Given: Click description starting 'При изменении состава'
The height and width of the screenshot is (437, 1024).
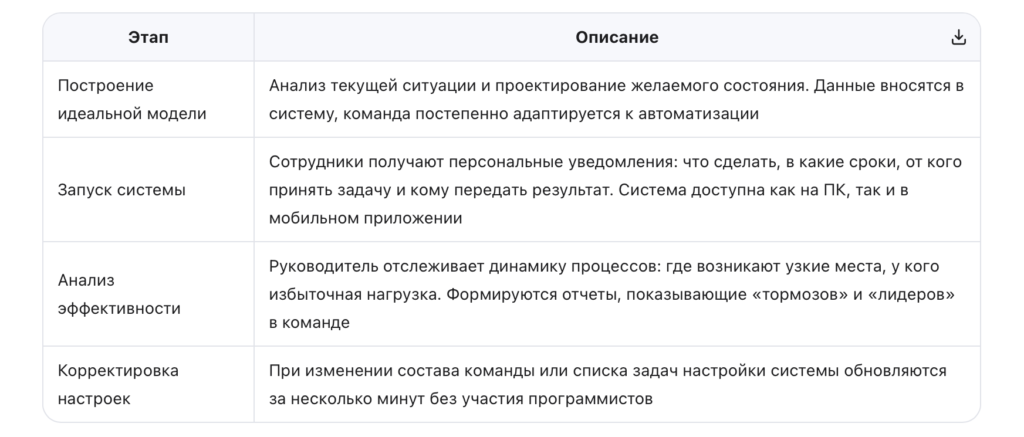Looking at the screenshot, I should (x=607, y=384).
